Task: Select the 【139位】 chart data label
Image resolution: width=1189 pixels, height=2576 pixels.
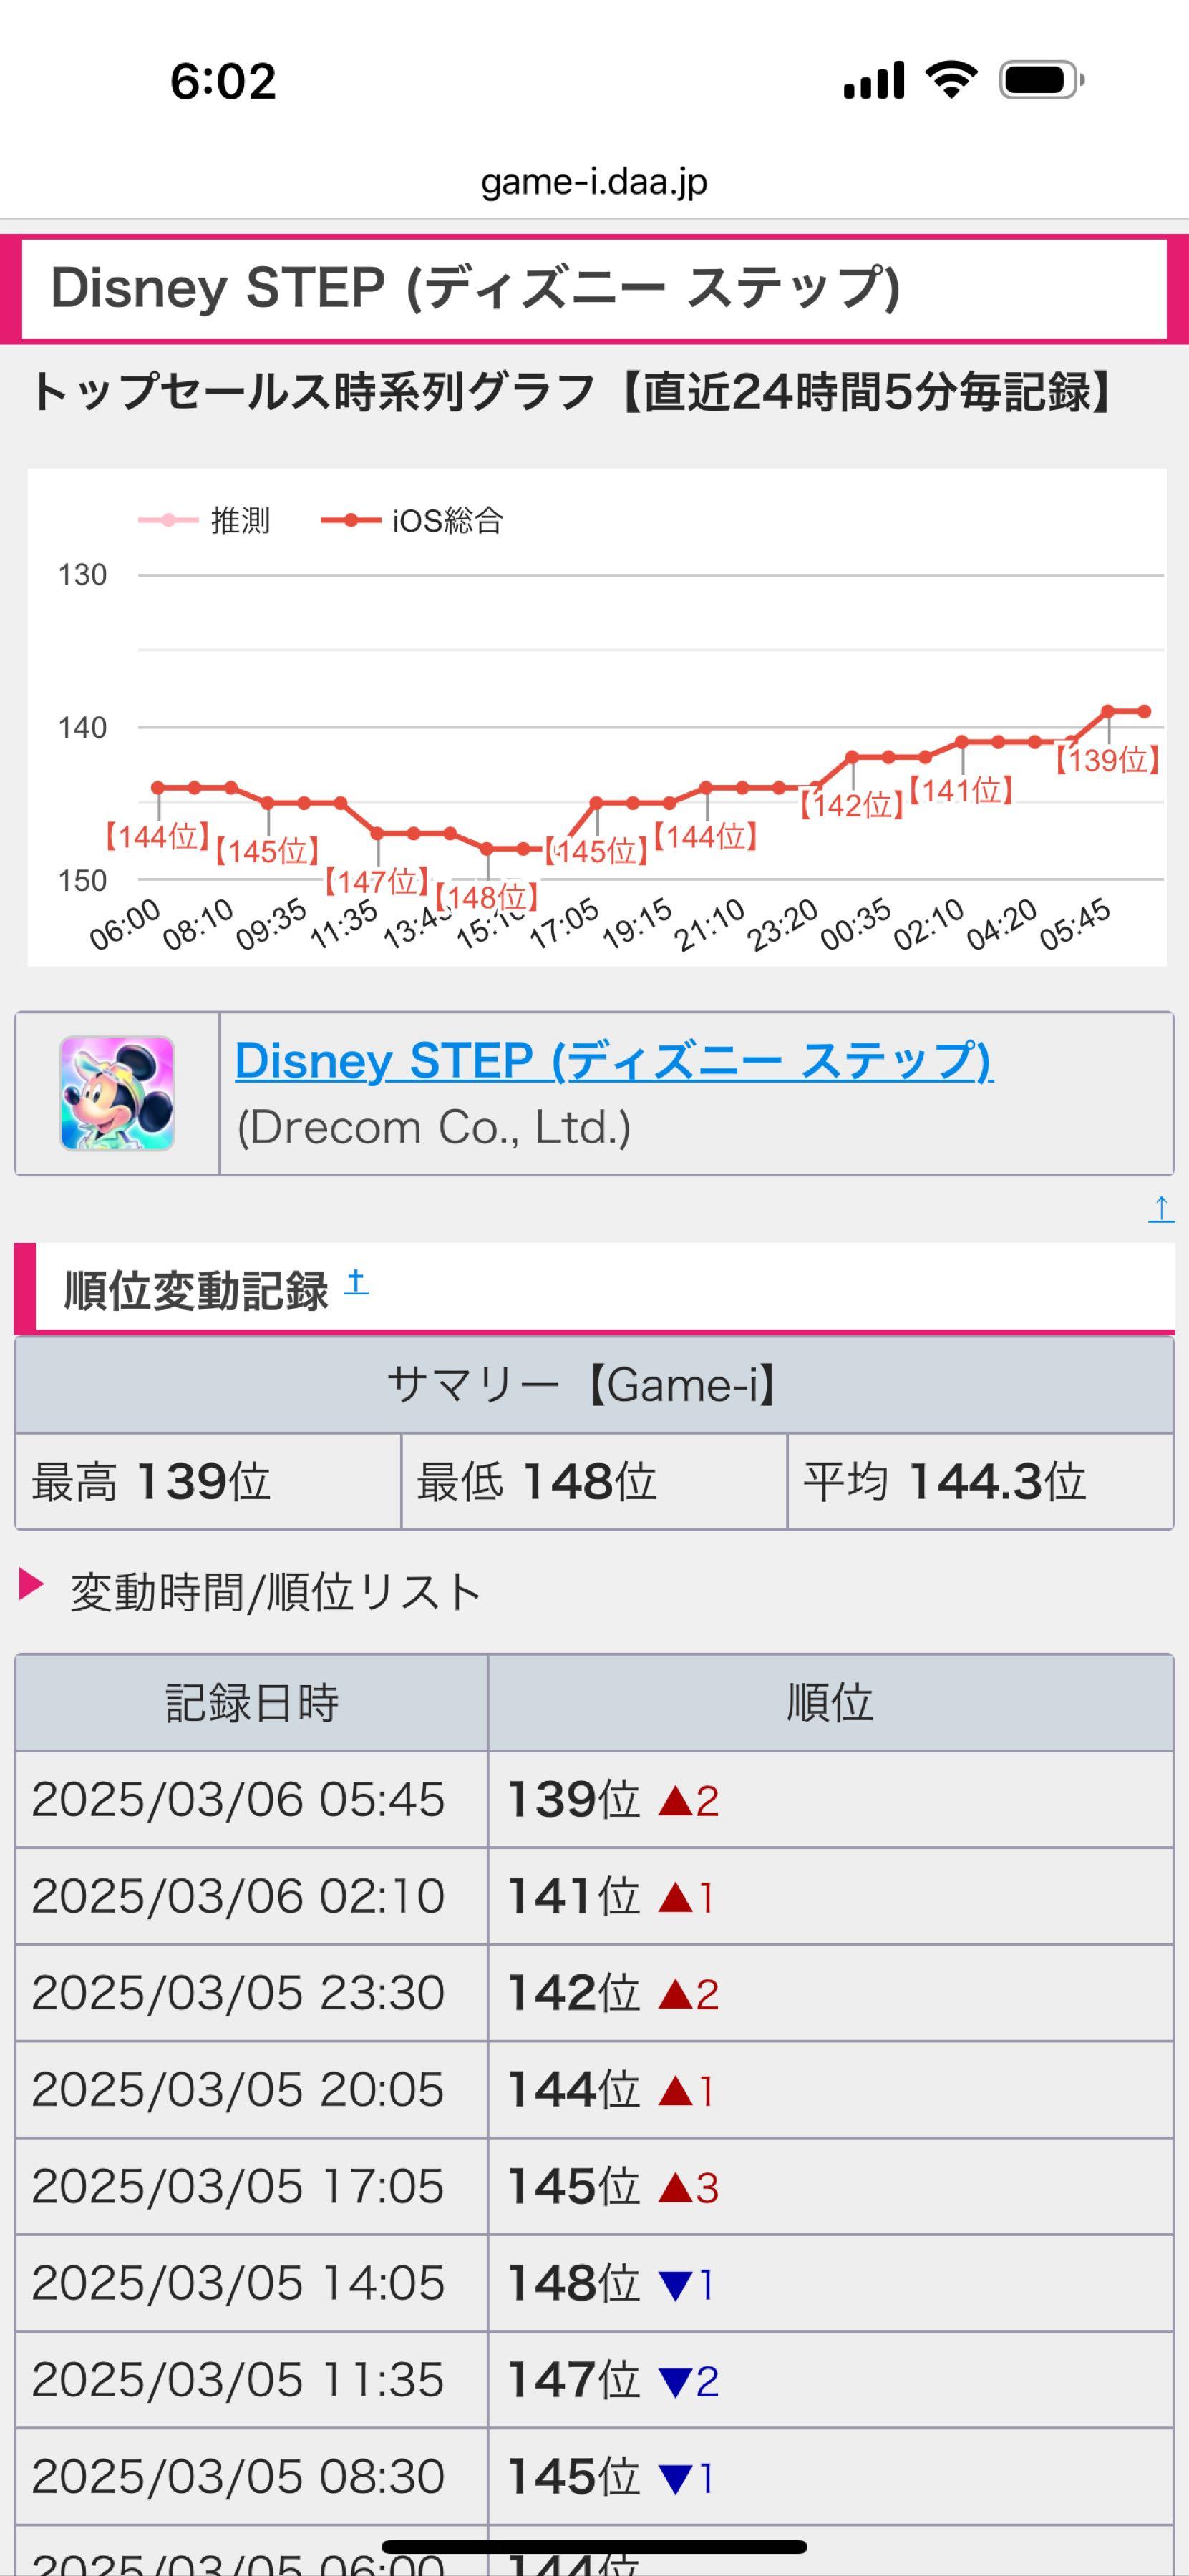Action: [x=1107, y=760]
